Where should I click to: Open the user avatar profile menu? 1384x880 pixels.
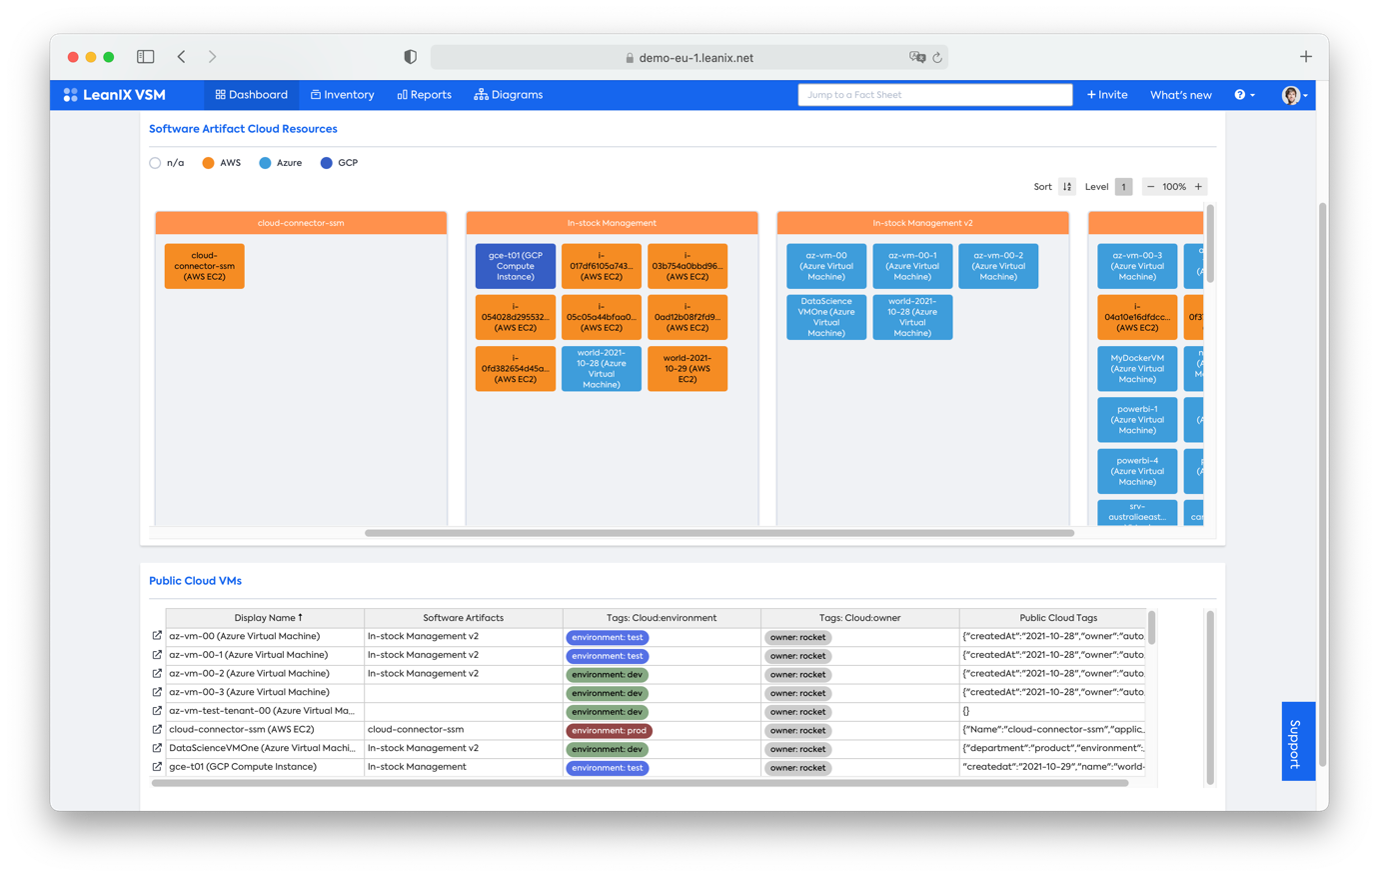coord(1294,95)
